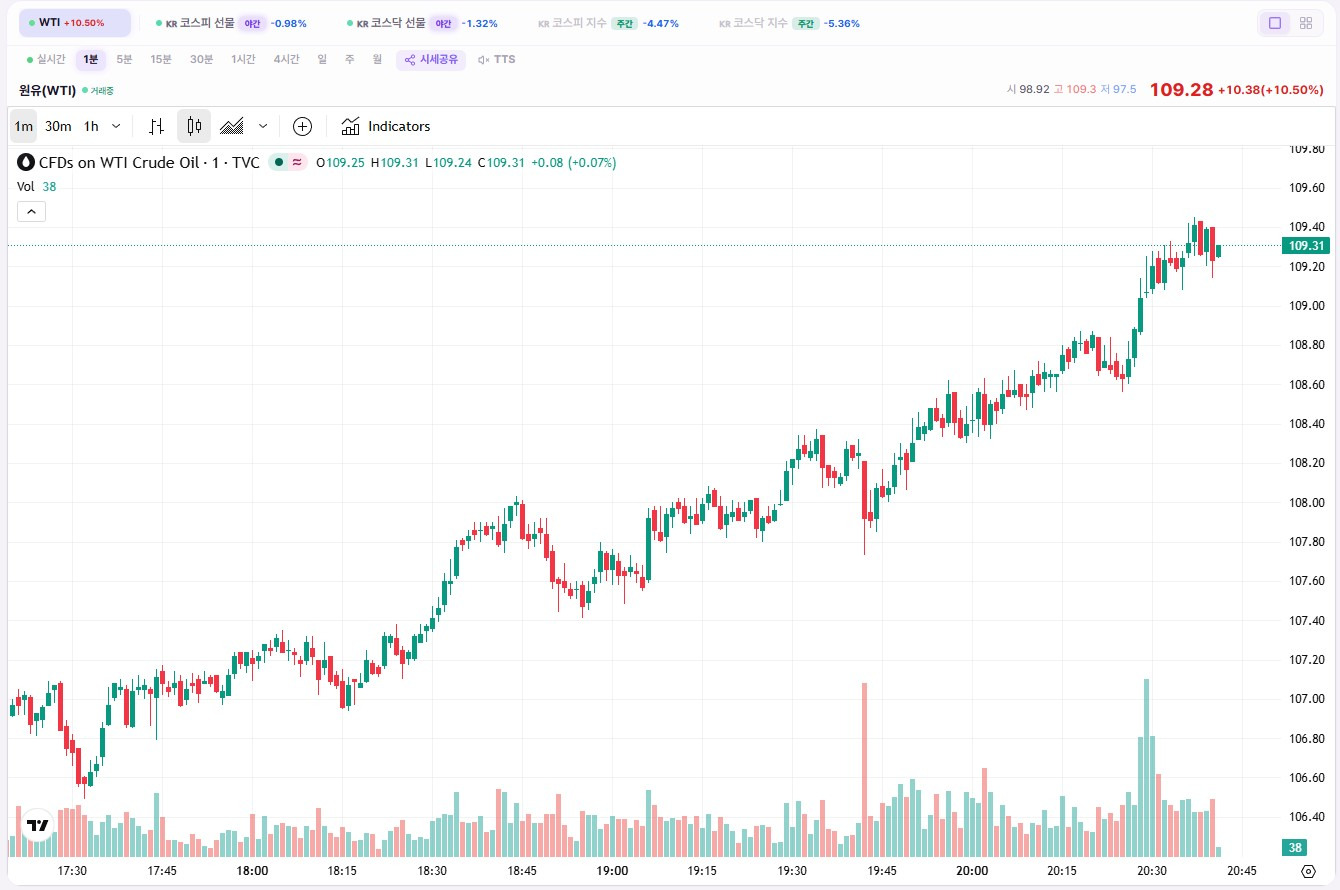Click the last price label 109.31
This screenshot has height=890, width=1340.
1305,244
